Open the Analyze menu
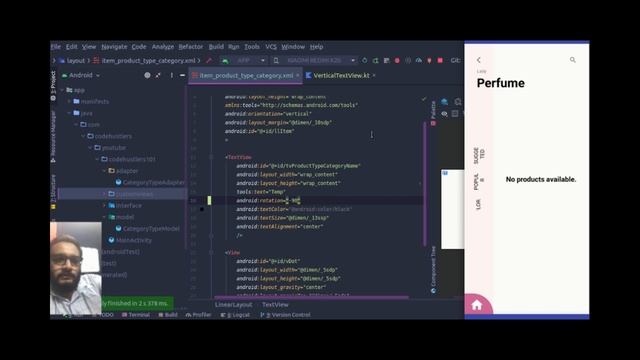 point(162,47)
